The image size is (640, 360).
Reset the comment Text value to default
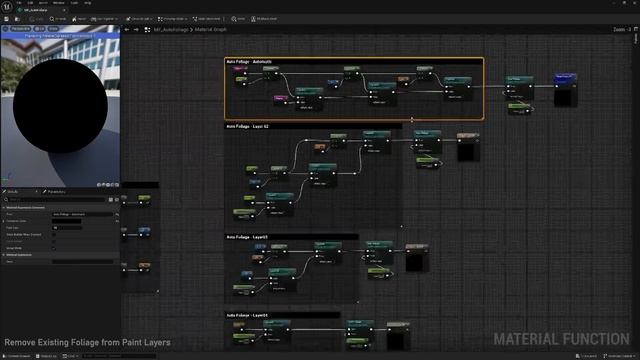click(117, 214)
